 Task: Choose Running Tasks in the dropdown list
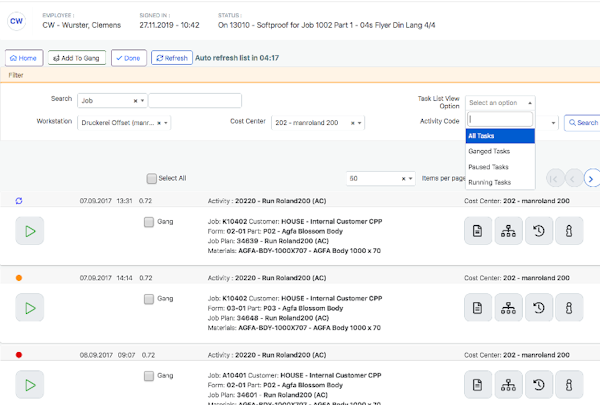[x=489, y=182]
